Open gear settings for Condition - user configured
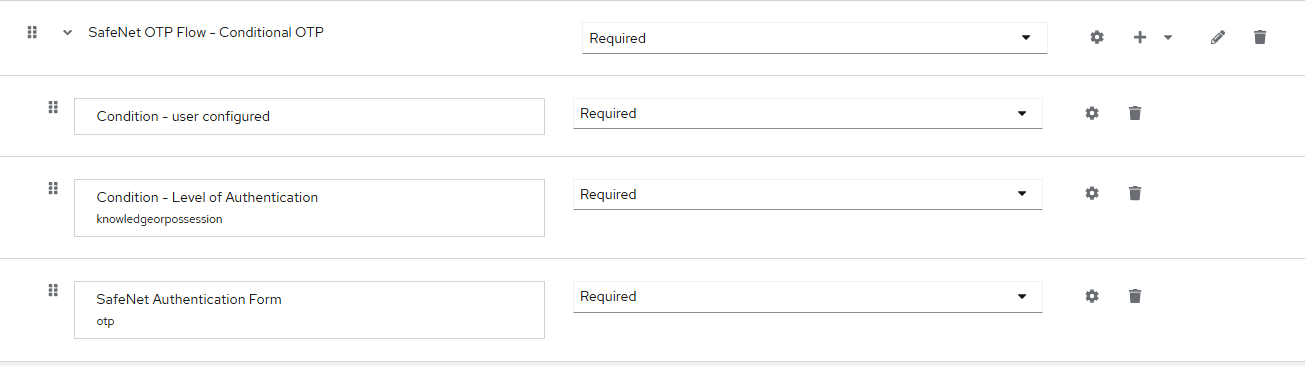Screen dimensions: 1305x366 [x=1092, y=113]
